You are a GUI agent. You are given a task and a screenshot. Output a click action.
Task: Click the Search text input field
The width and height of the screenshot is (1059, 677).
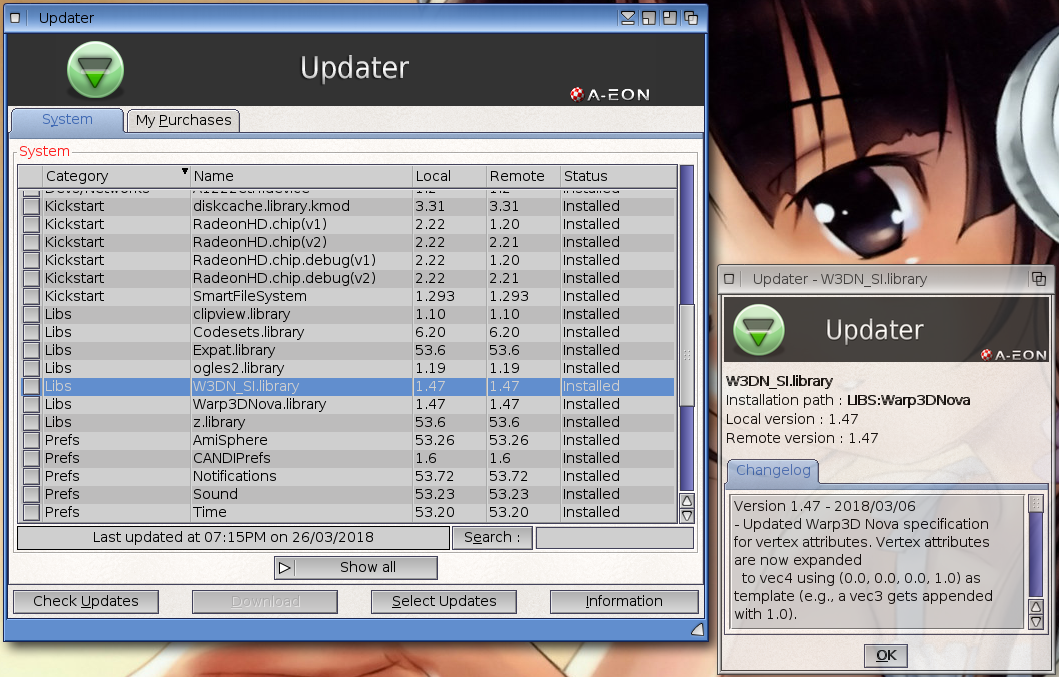pyautogui.click(x=615, y=538)
